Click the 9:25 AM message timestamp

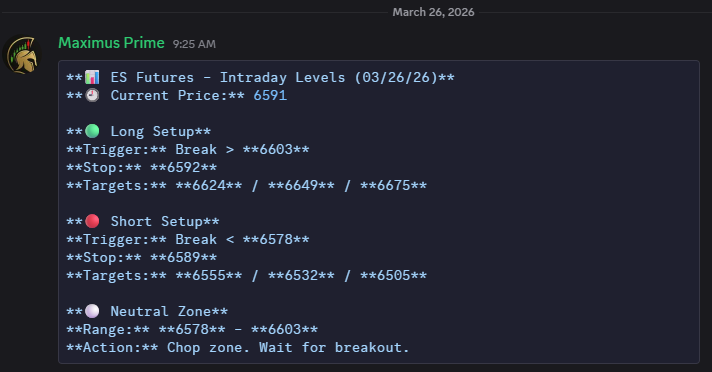[x=194, y=44]
